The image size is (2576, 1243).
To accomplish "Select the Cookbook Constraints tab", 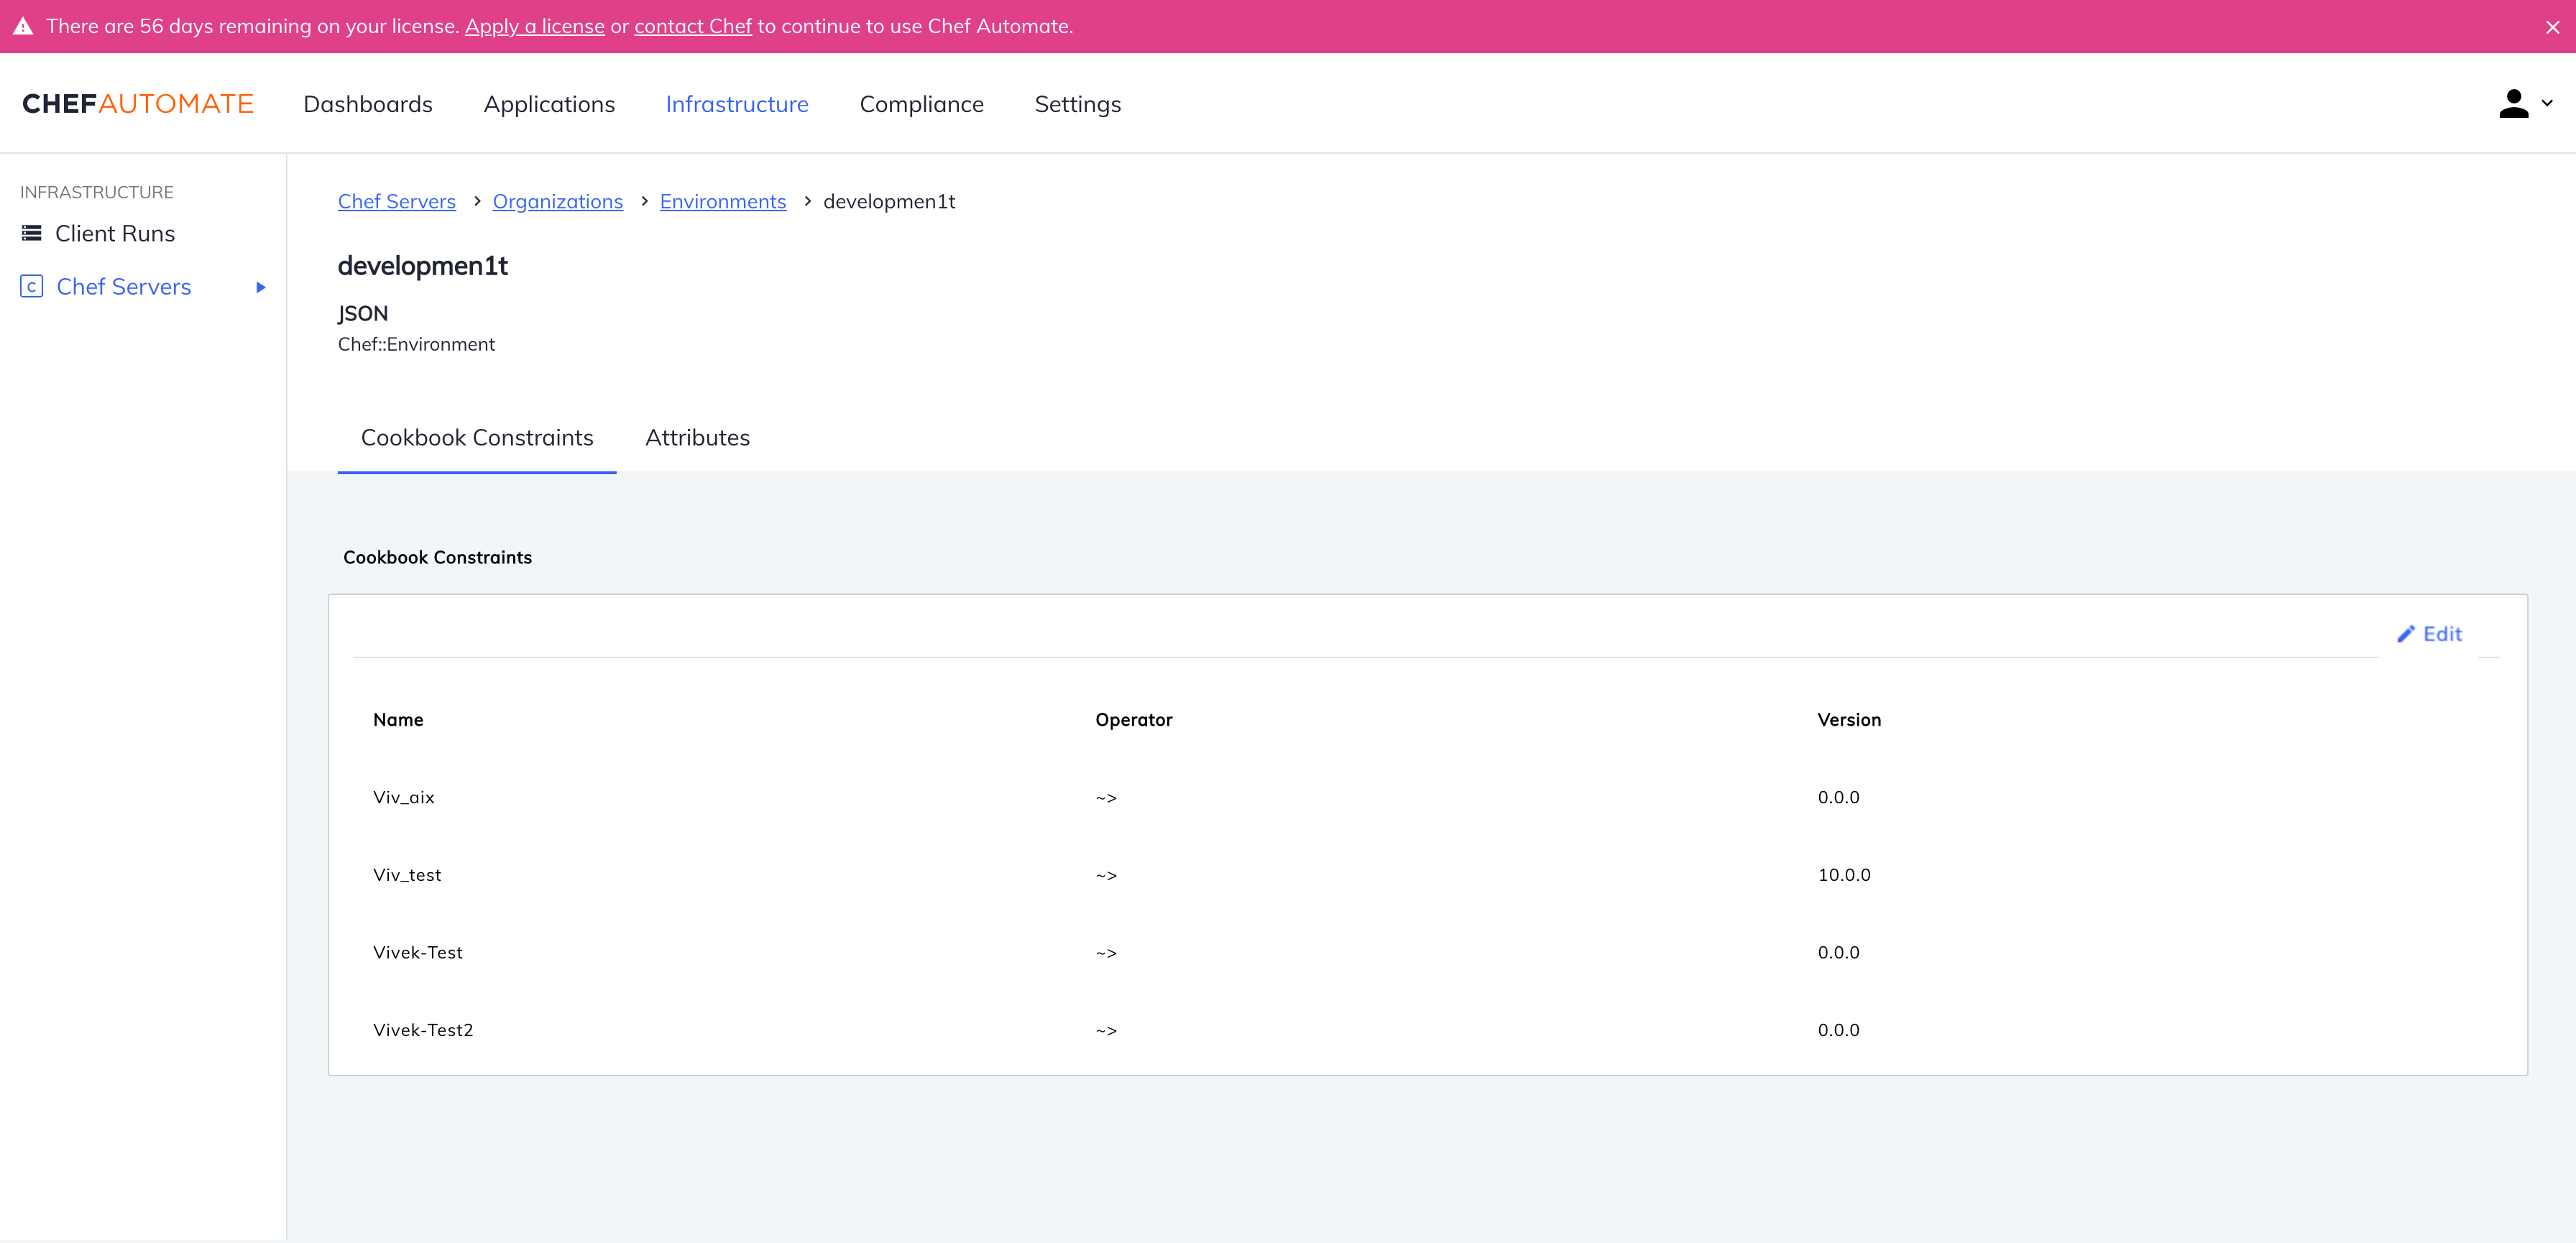I will pyautogui.click(x=476, y=437).
